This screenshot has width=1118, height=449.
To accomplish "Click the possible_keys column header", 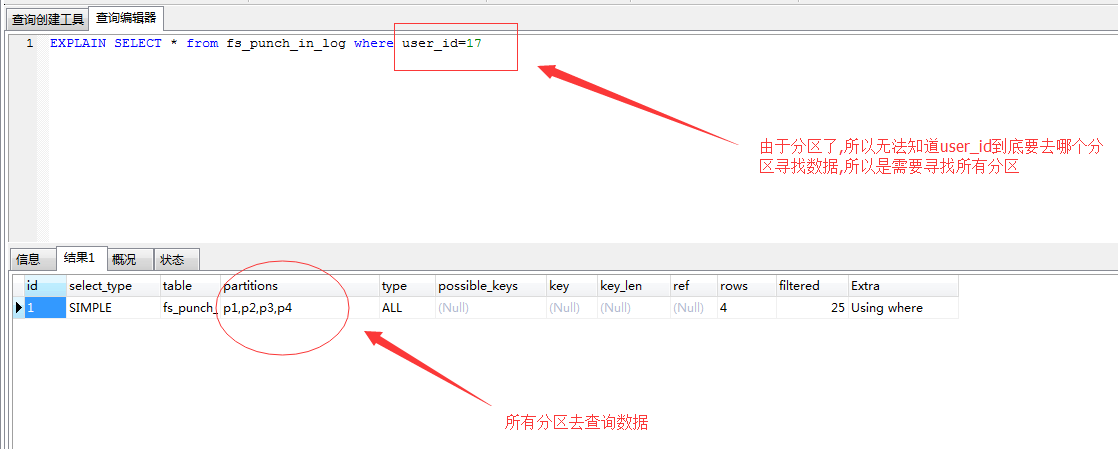I will pyautogui.click(x=491, y=286).
